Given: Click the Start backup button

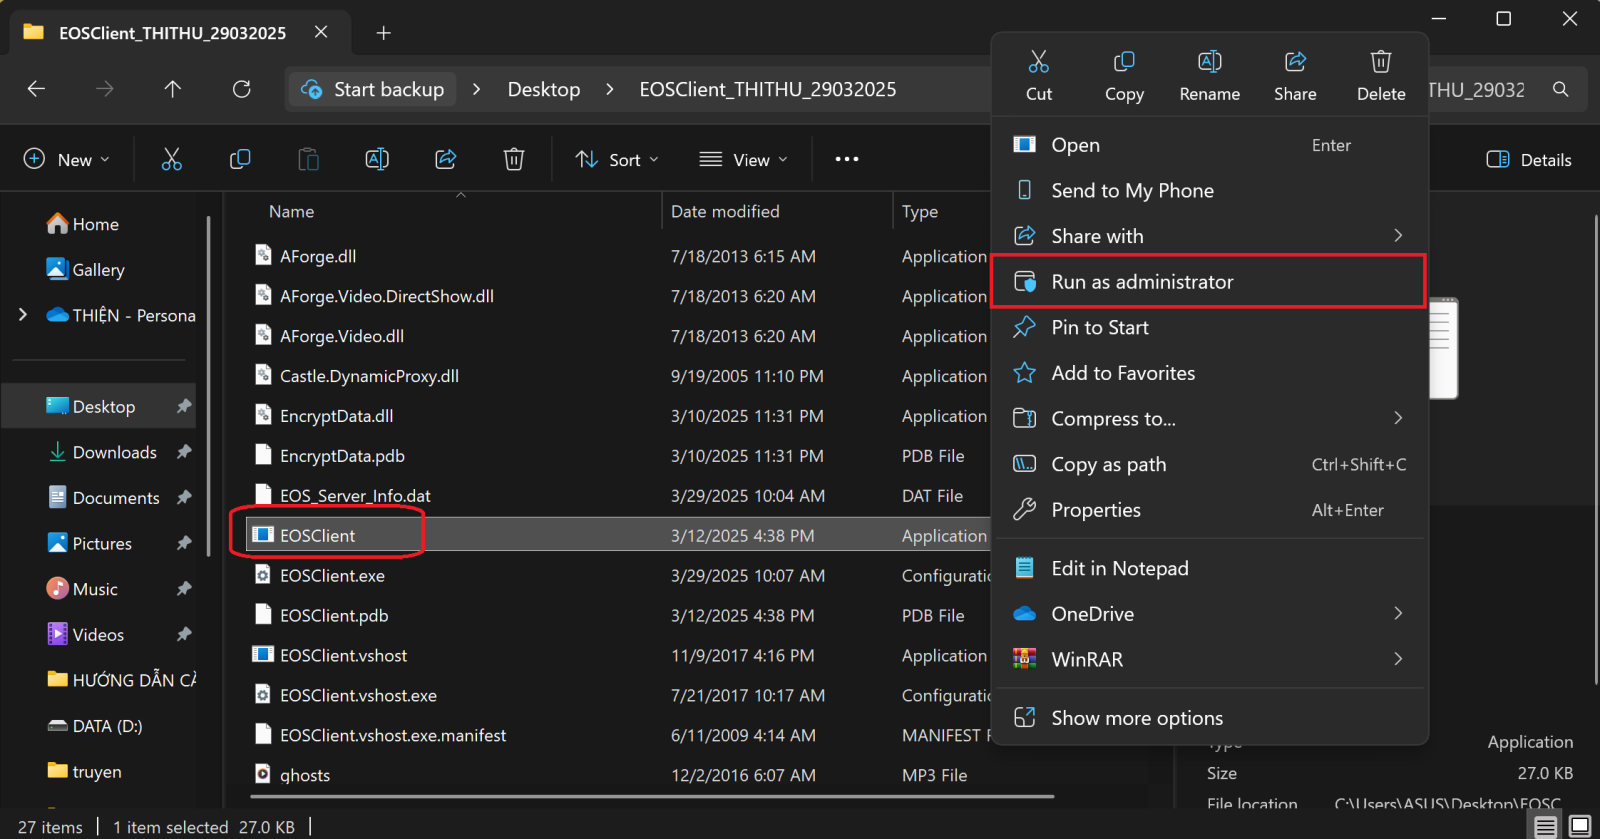Looking at the screenshot, I should click(373, 89).
